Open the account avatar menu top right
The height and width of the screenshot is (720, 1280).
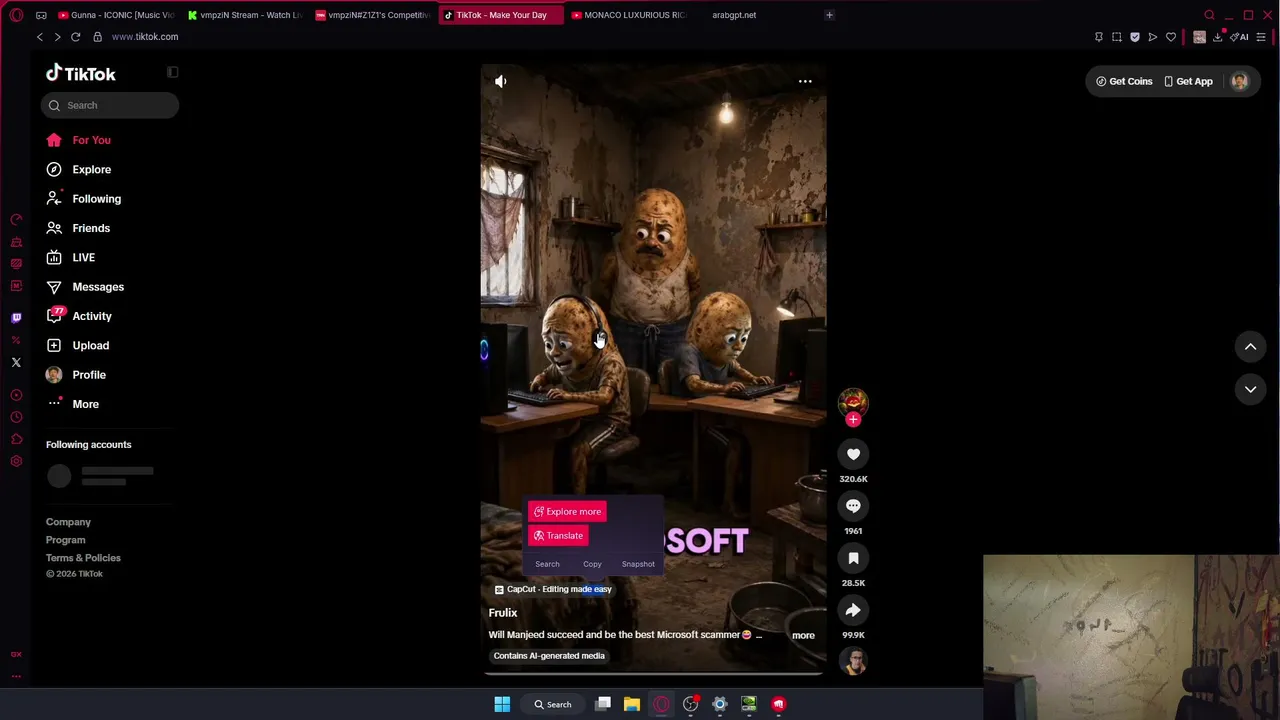click(x=1239, y=81)
